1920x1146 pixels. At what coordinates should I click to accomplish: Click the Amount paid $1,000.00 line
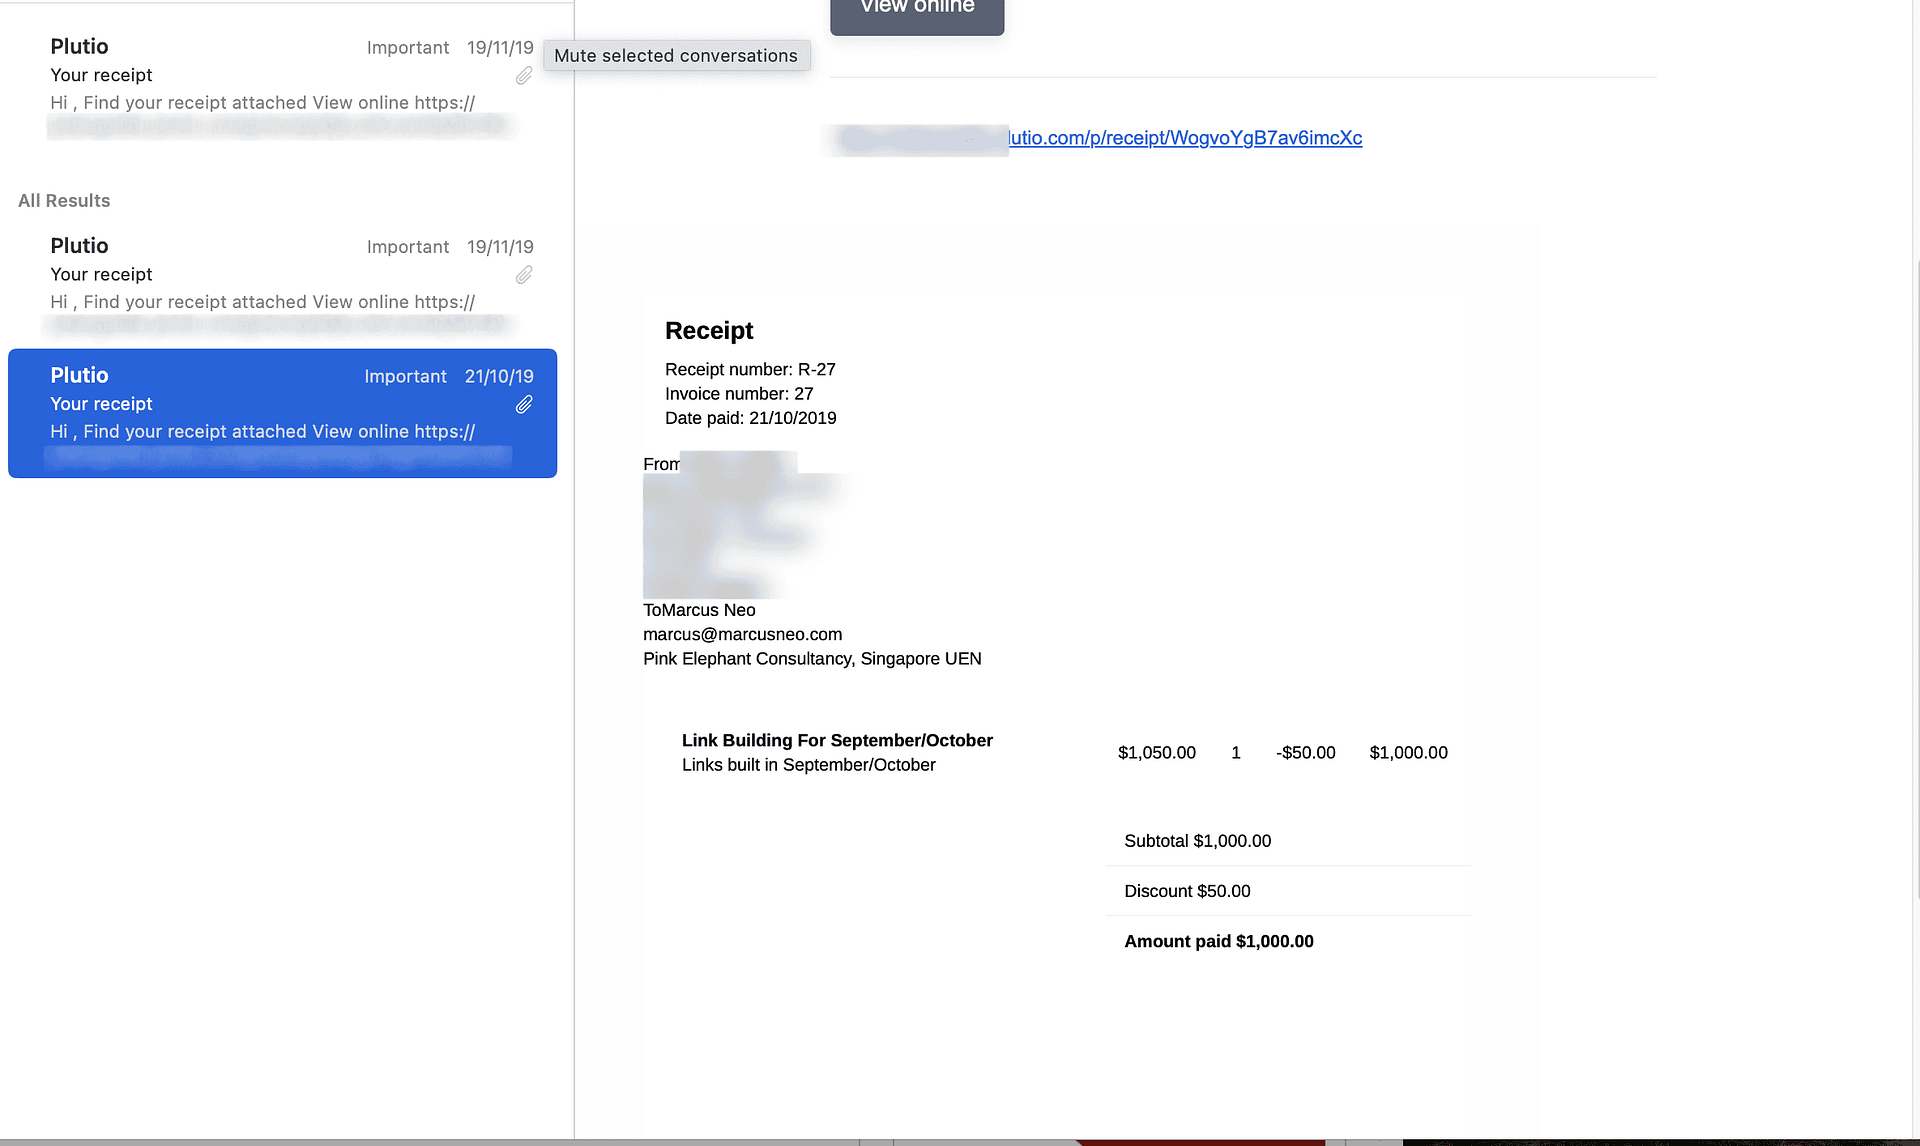pos(1218,941)
